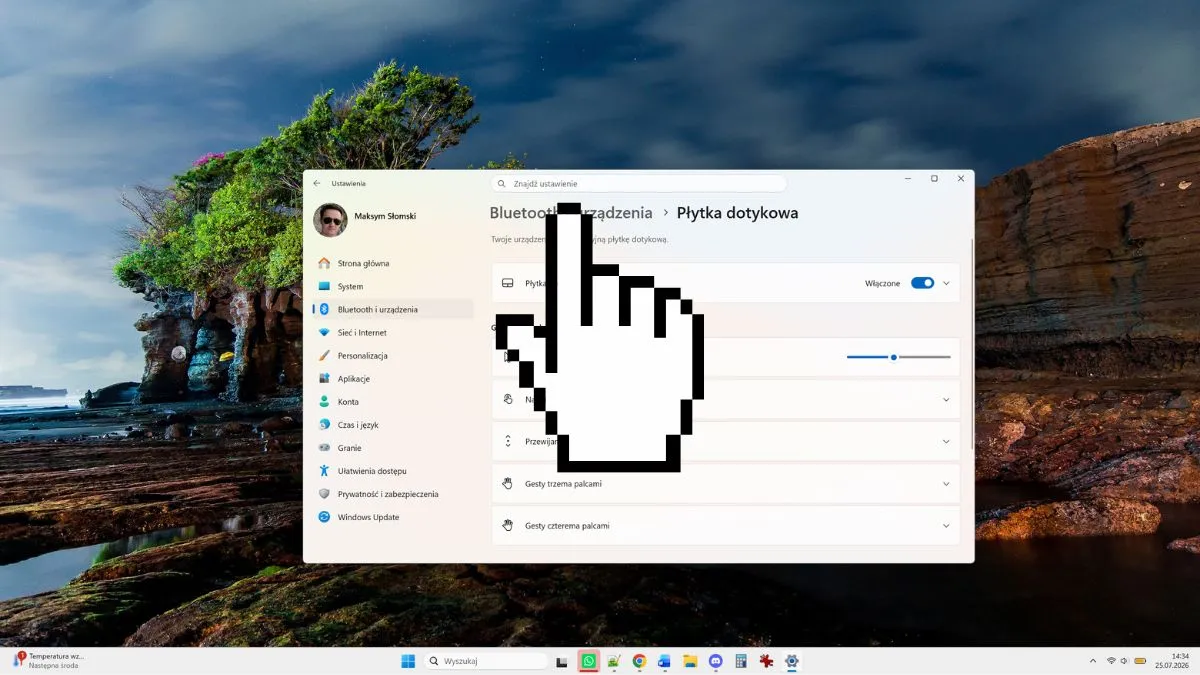Open the System settings category
This screenshot has width=1200, height=675.
coord(392,286)
